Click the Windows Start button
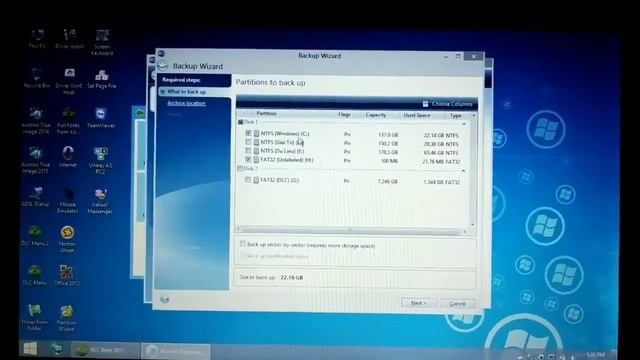Viewport: 640px width, 360px height. 30,349
